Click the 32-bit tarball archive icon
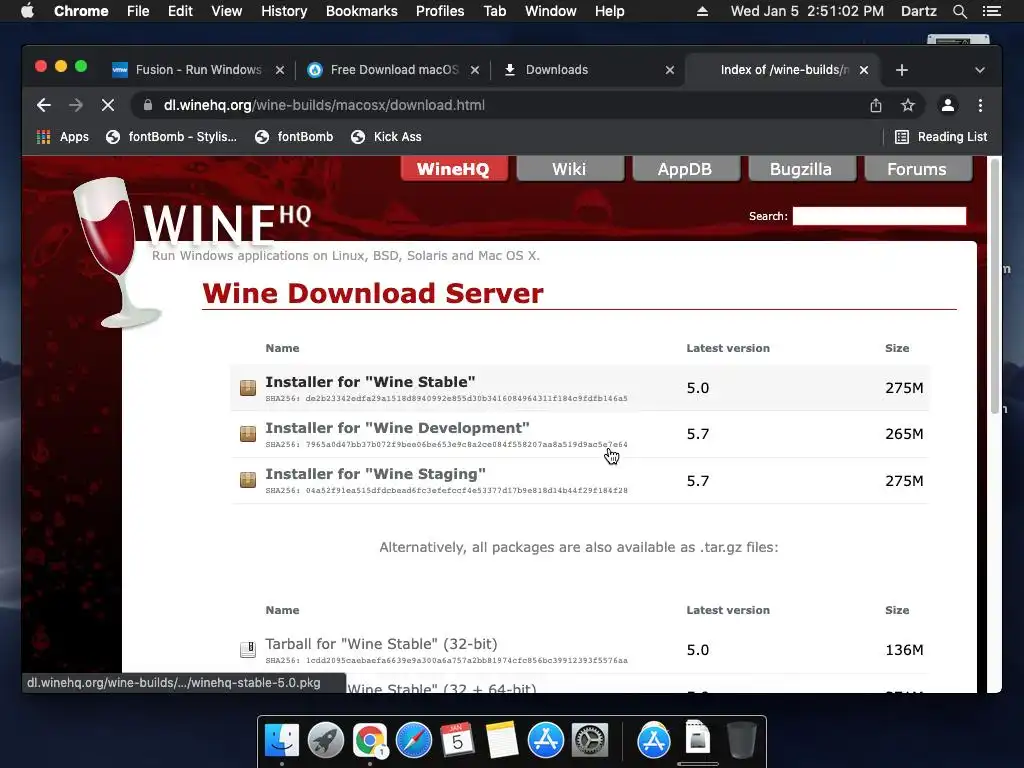1024x768 pixels. pyautogui.click(x=248, y=649)
